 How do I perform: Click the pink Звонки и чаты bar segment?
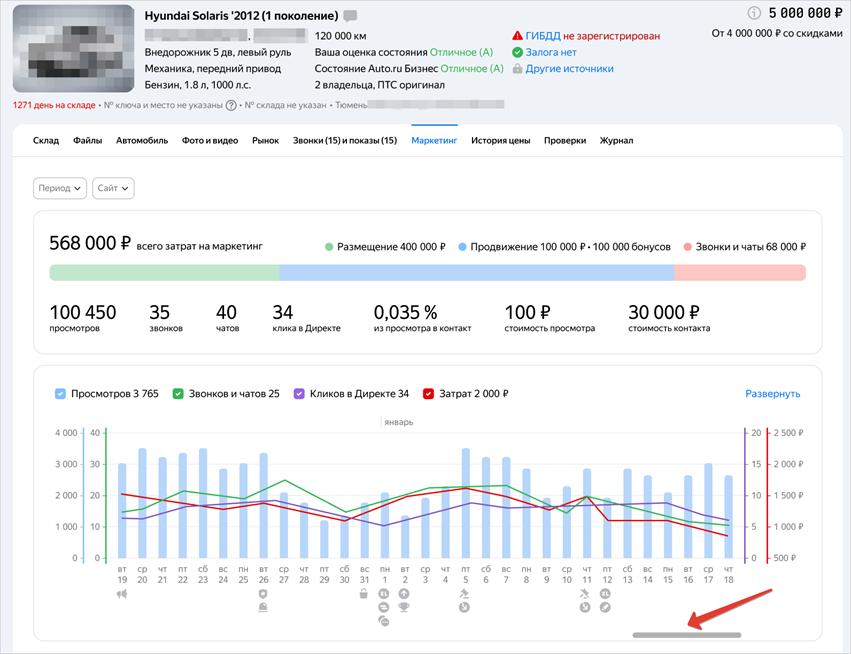tap(740, 272)
